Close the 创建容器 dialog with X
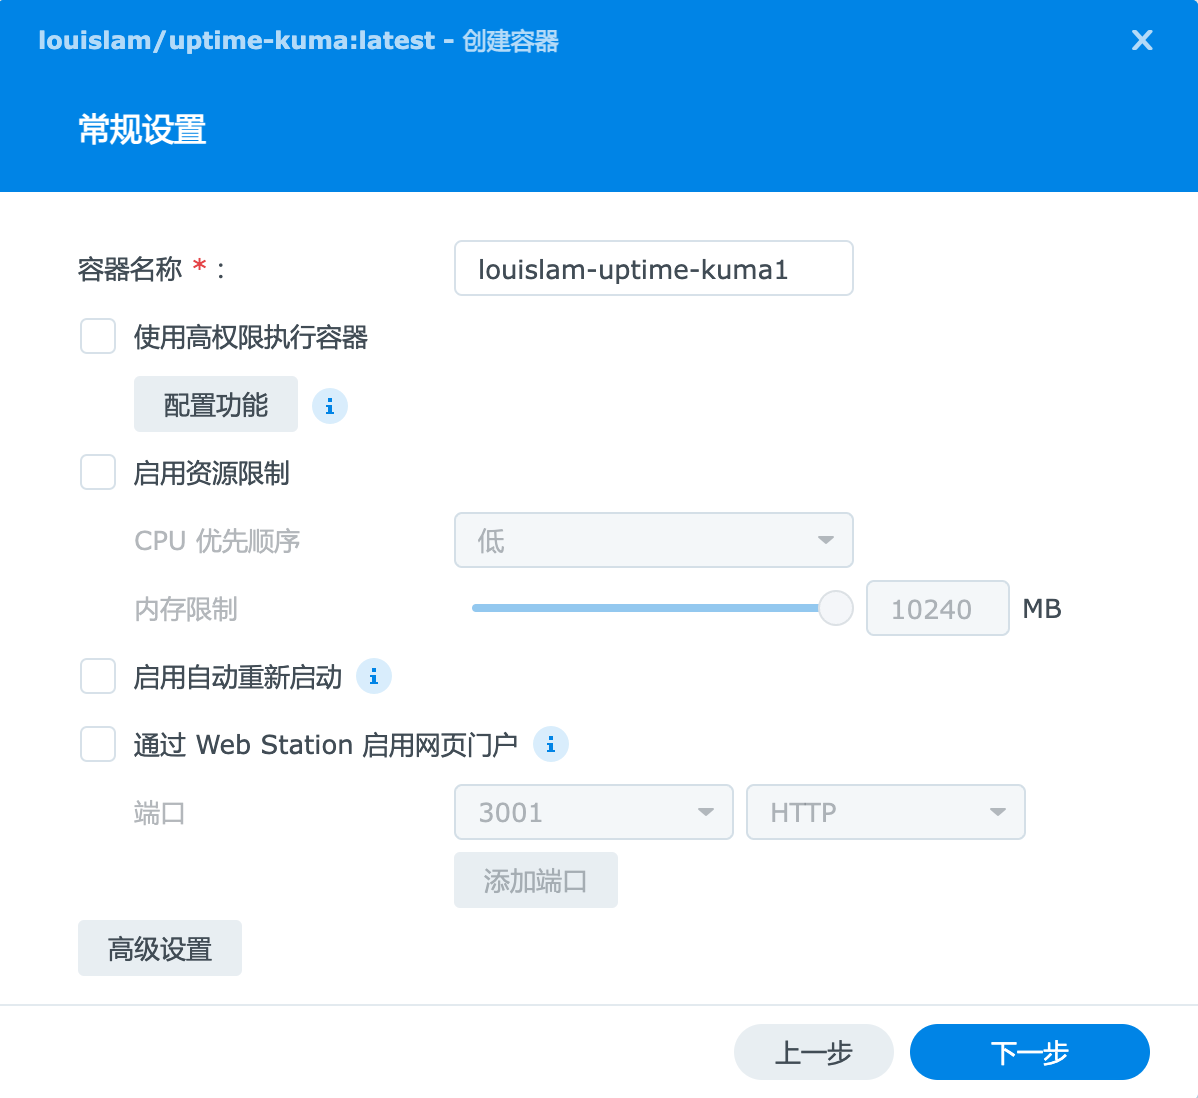The width and height of the screenshot is (1198, 1098). pos(1141,40)
